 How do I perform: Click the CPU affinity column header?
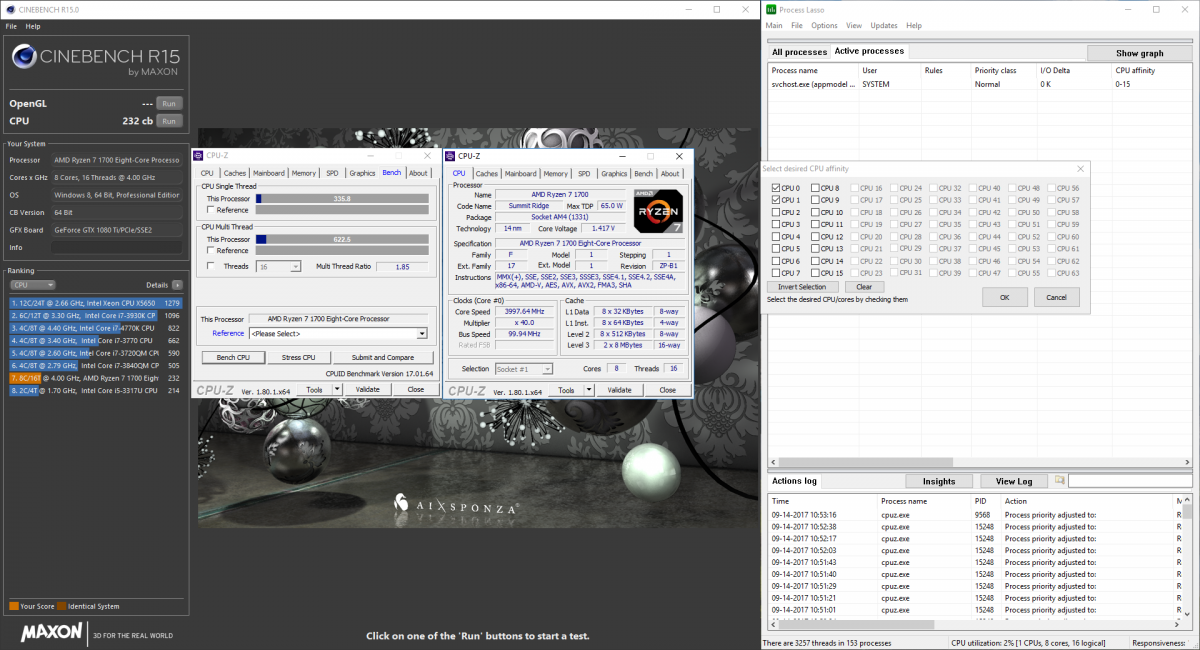point(1151,71)
